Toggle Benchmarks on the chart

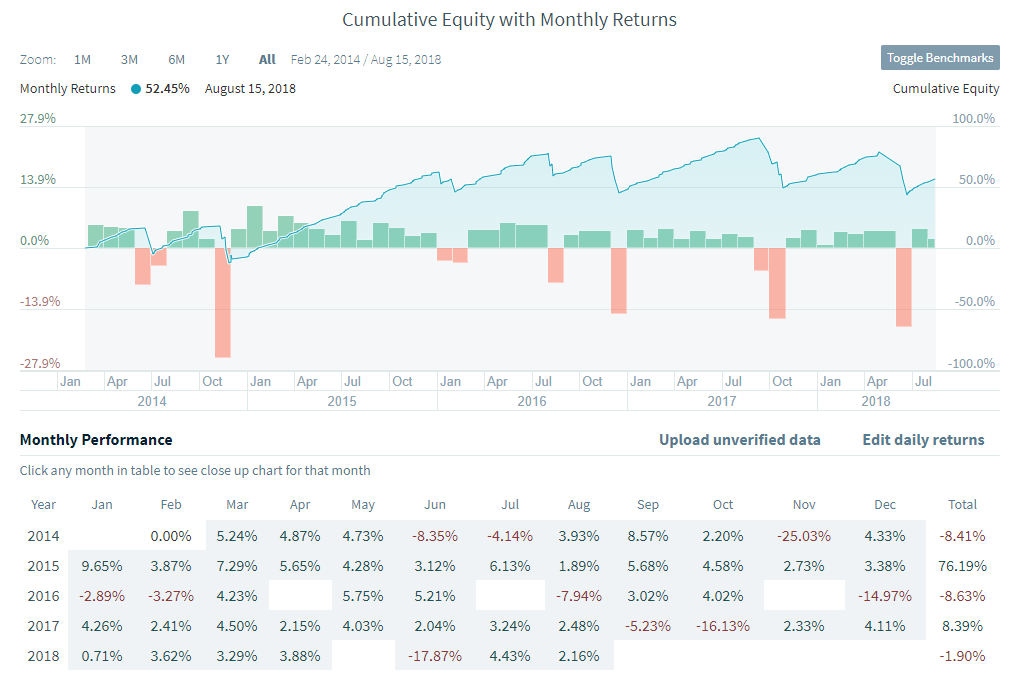[x=940, y=58]
